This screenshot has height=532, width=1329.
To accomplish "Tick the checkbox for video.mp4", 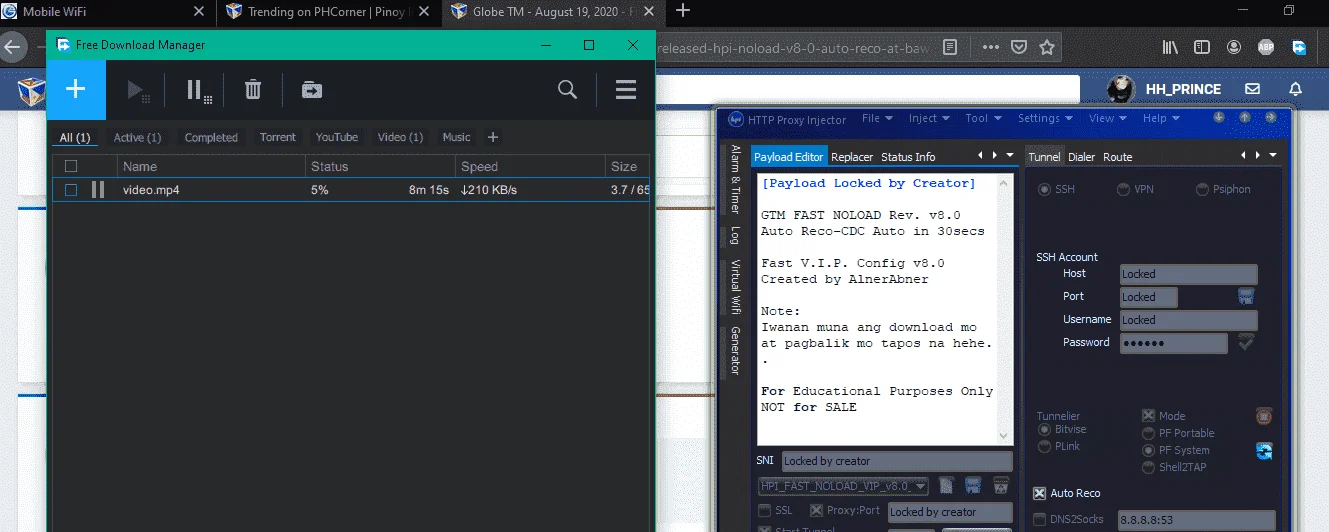I will coord(70,190).
